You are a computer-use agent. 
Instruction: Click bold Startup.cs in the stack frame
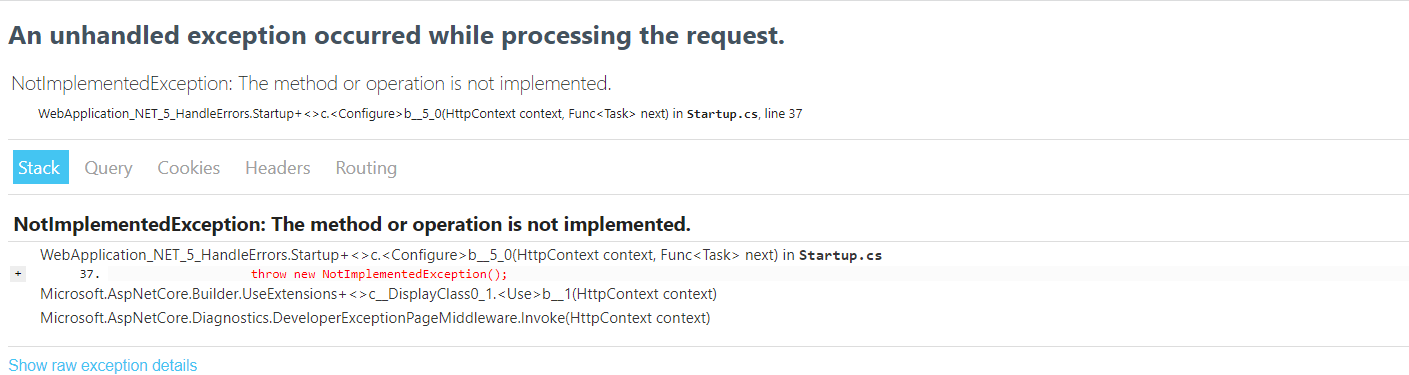pos(840,255)
